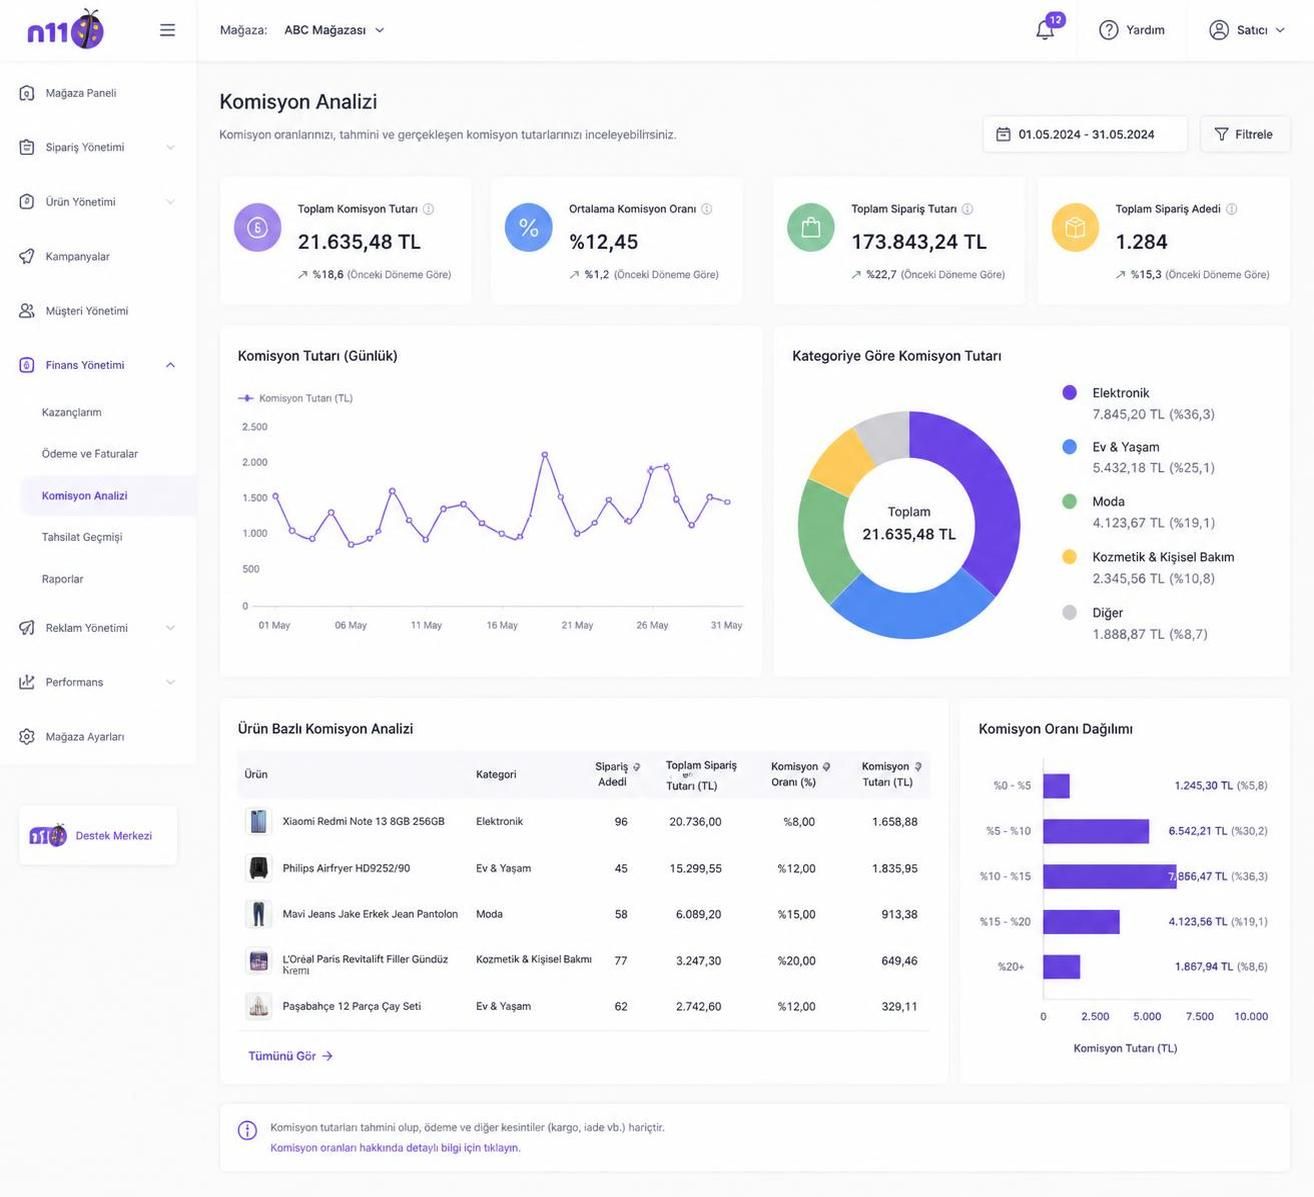Image resolution: width=1314 pixels, height=1197 pixels.
Task: Collapse the Finans Yönetimi menu
Action: click(98, 365)
